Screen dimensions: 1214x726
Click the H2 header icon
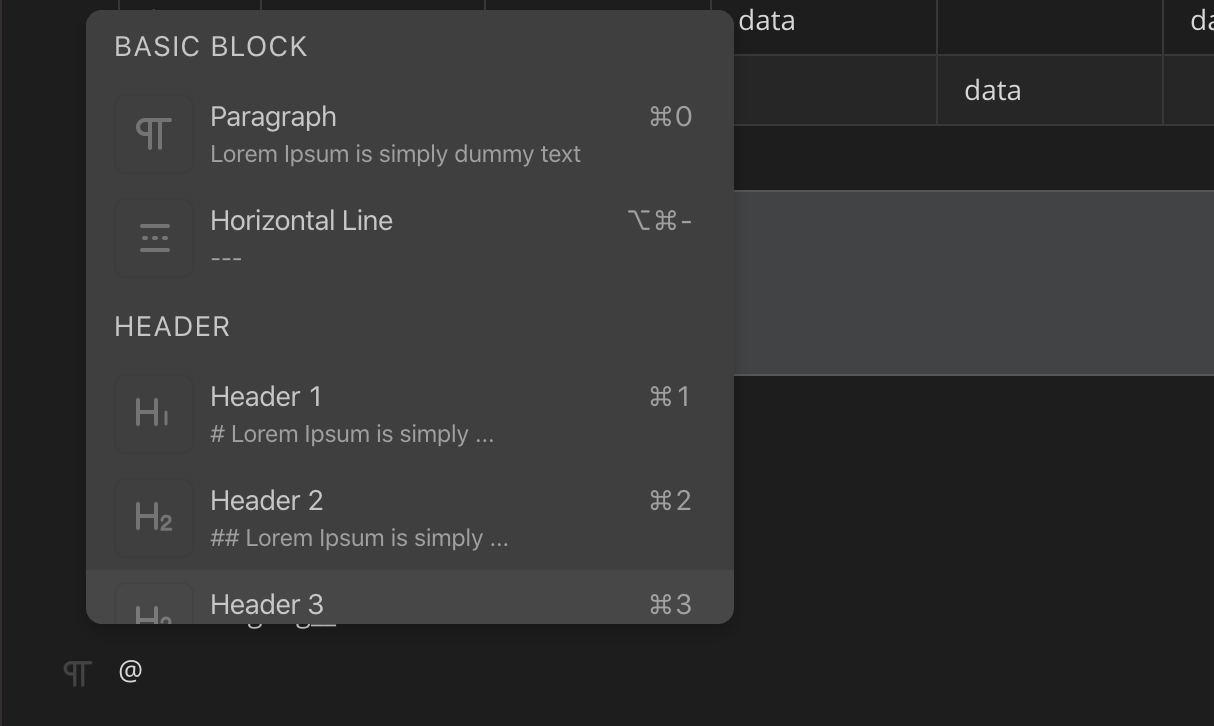154,518
